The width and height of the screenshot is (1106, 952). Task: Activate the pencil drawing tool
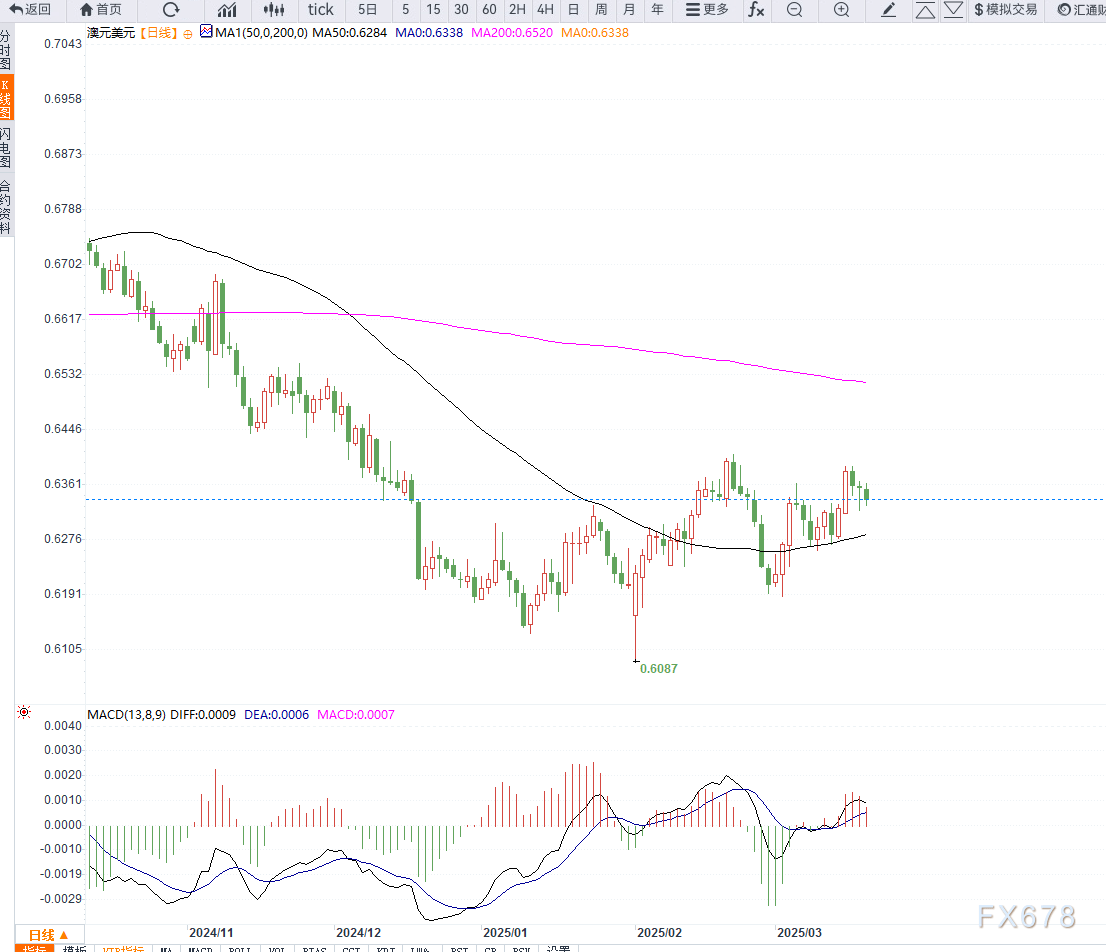coord(889,9)
